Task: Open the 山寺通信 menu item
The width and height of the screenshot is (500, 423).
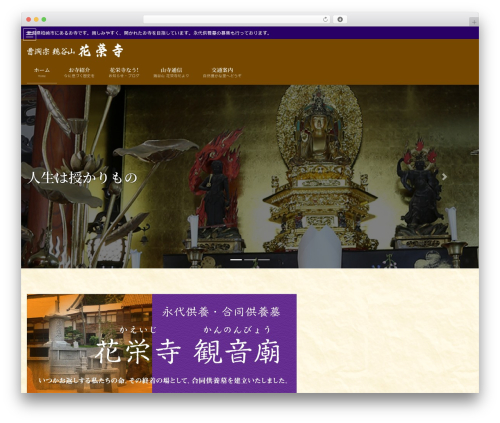Action: pyautogui.click(x=171, y=72)
